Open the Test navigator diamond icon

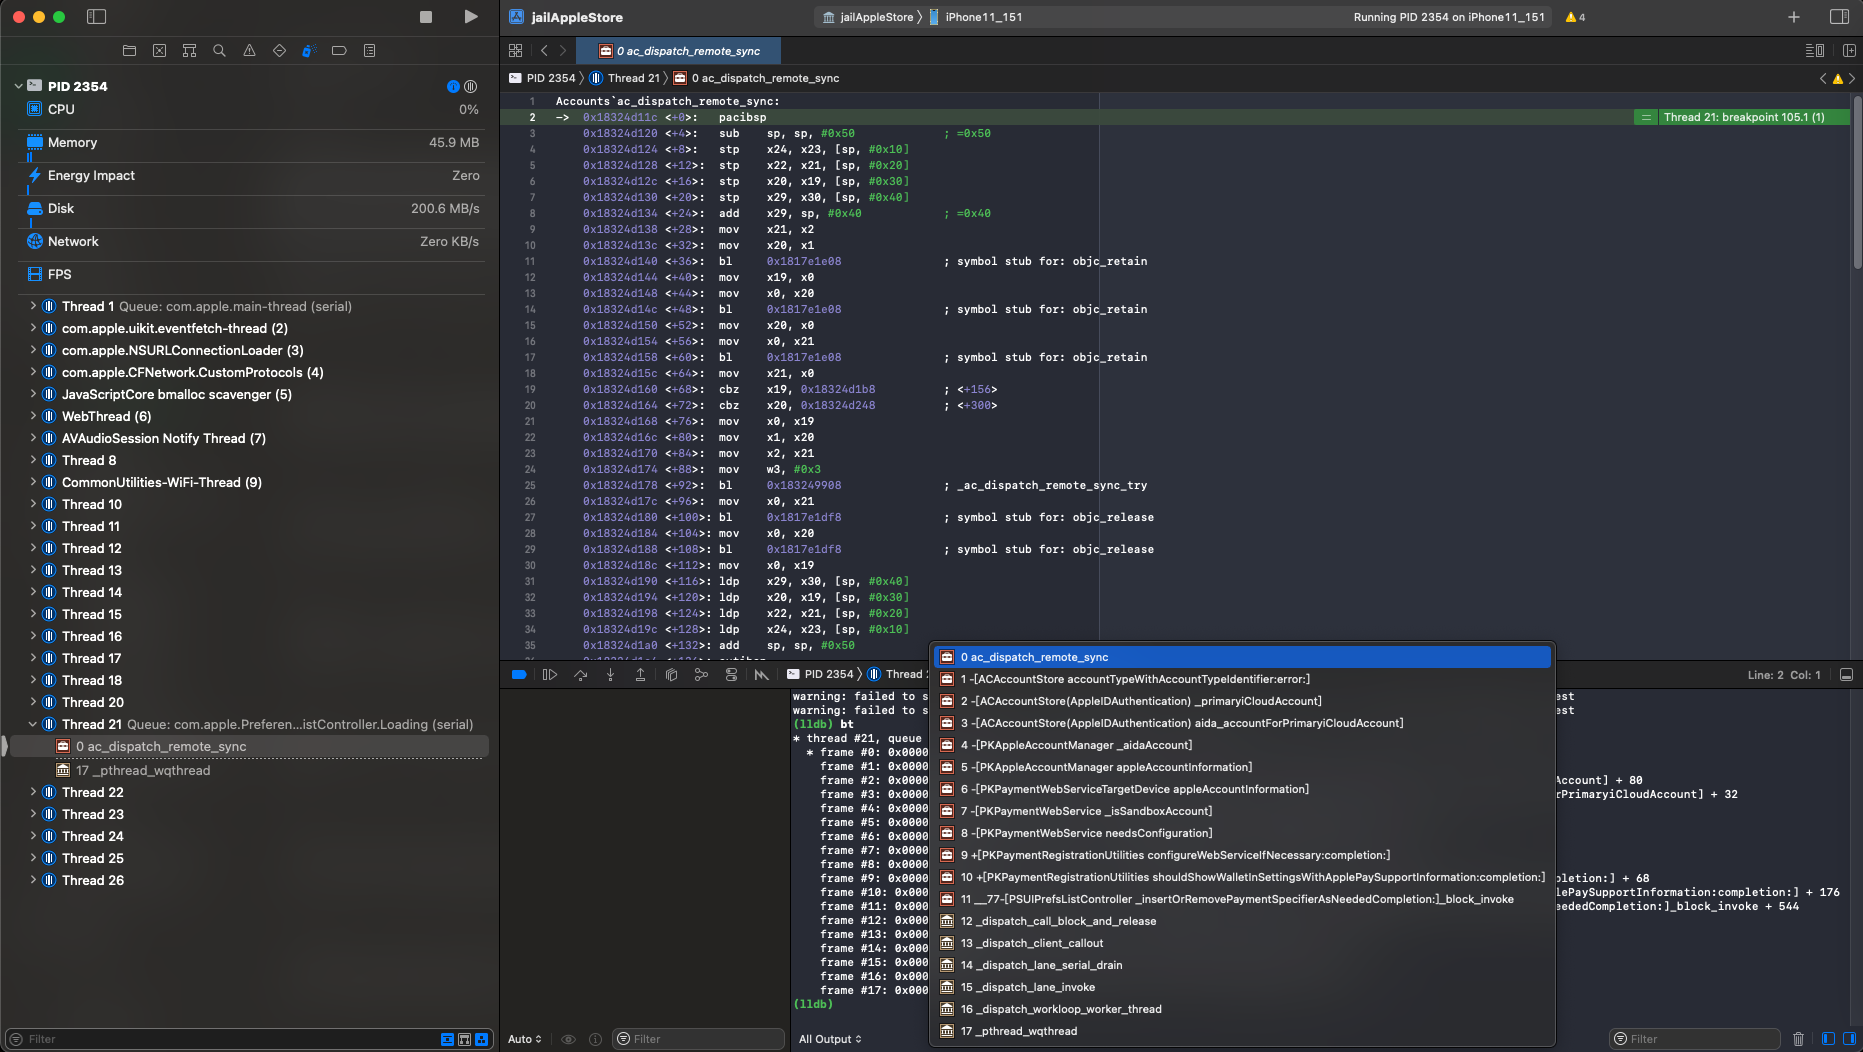[x=279, y=50]
